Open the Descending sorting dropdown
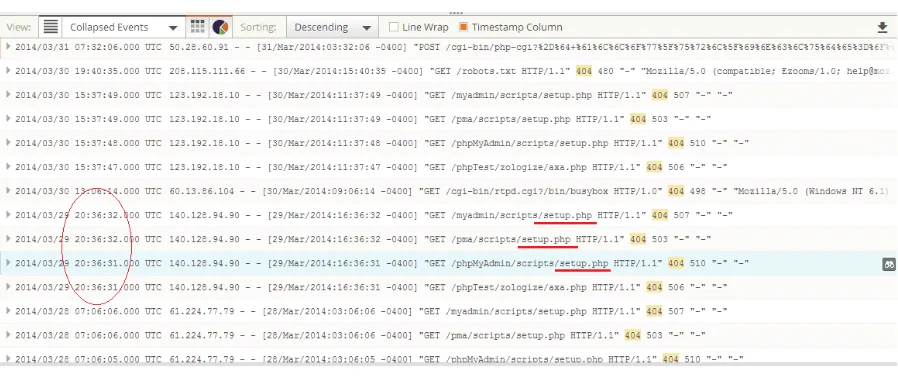 (x=332, y=27)
